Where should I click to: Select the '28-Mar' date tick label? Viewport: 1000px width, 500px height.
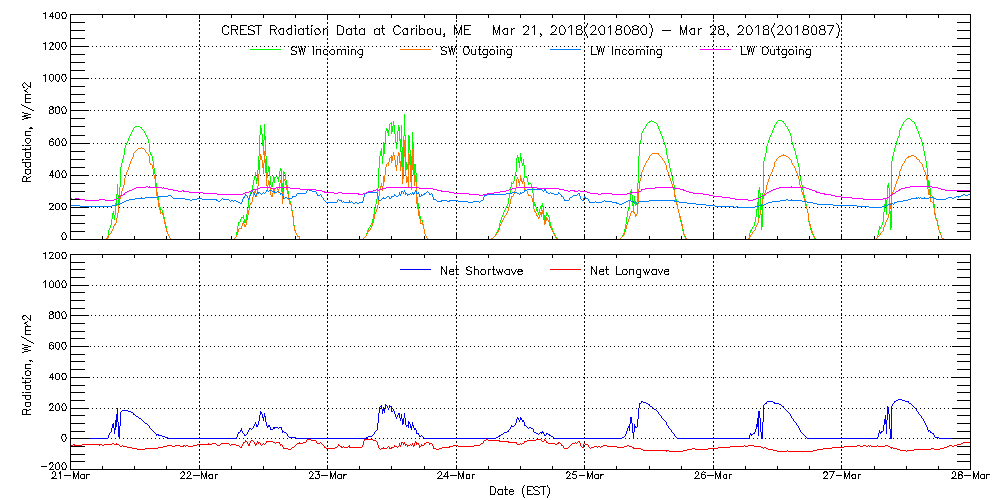point(968,476)
